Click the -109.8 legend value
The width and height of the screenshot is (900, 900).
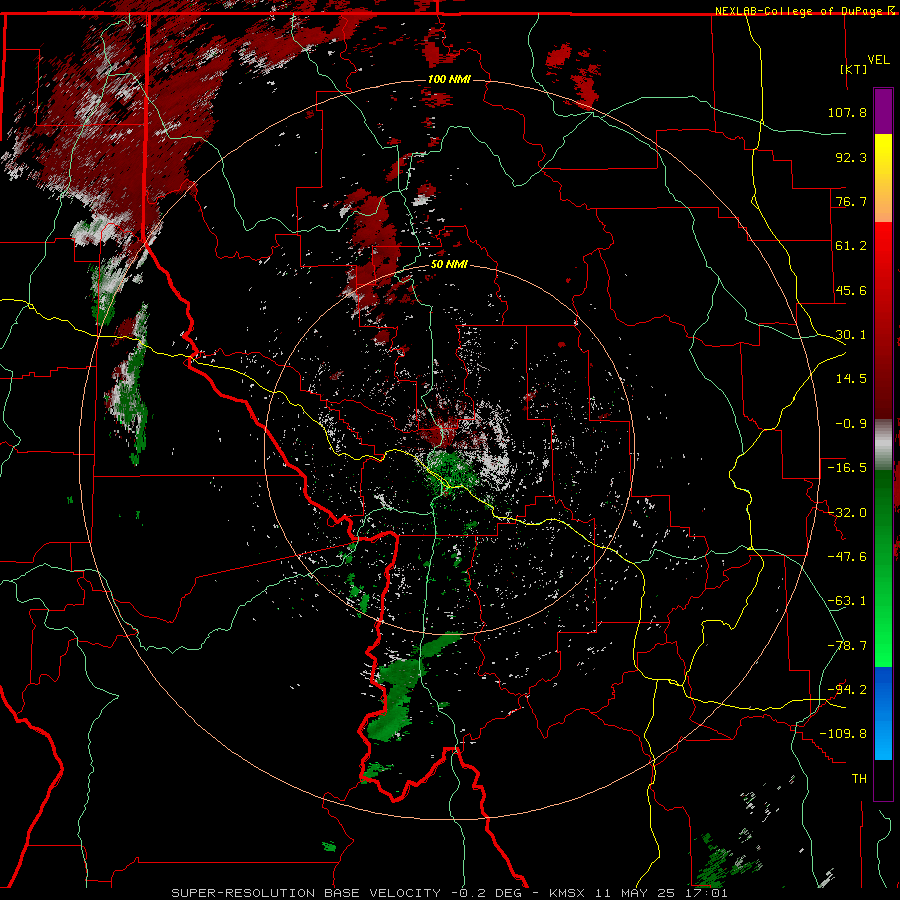coord(843,734)
